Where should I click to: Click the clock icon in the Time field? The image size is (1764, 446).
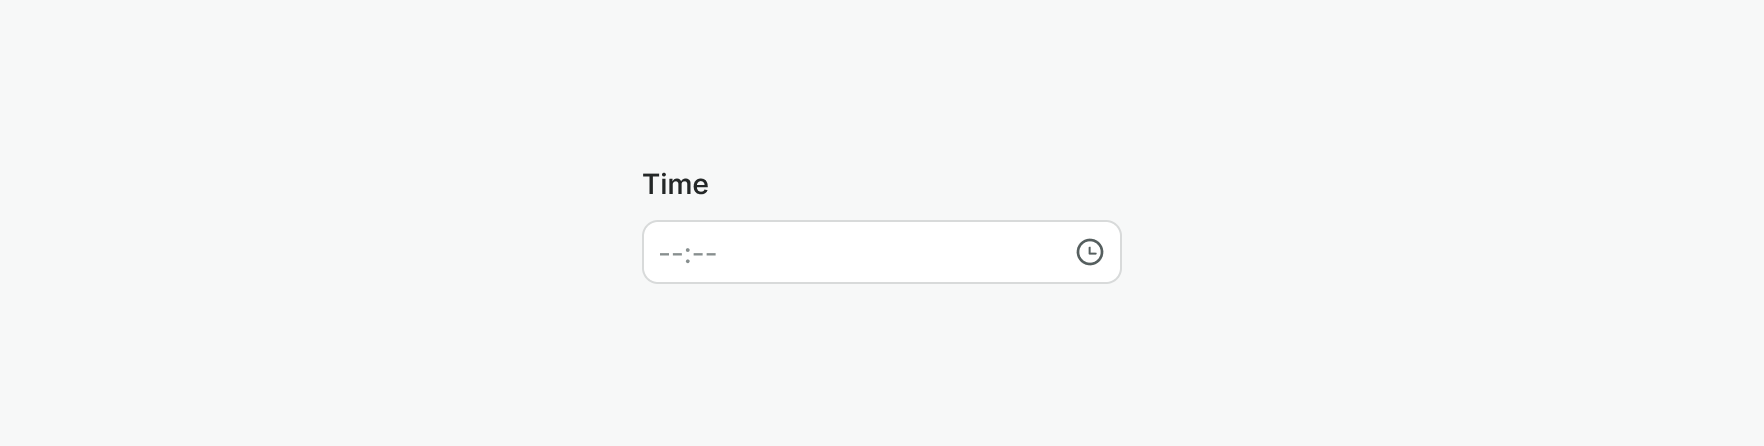1089,252
